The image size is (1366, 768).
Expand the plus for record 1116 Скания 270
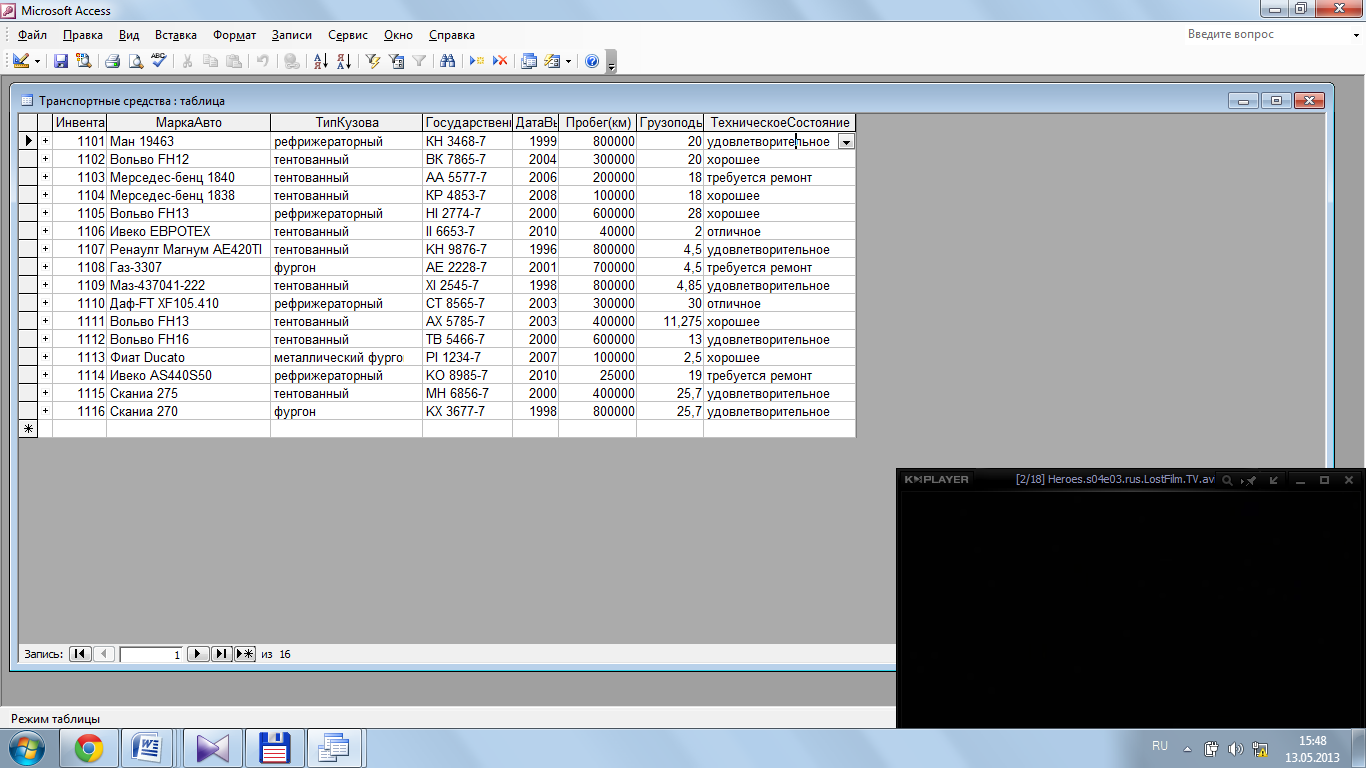(45, 412)
